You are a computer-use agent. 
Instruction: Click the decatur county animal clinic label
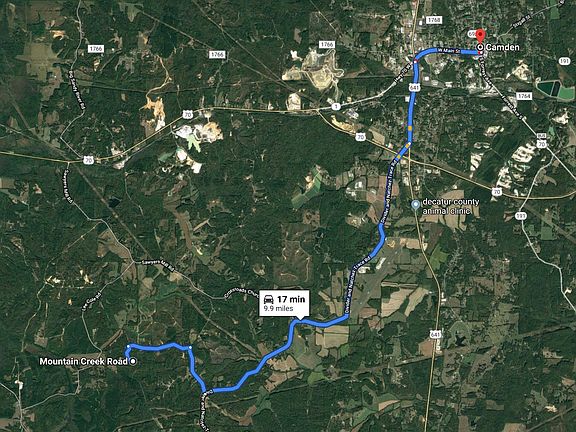tap(451, 206)
